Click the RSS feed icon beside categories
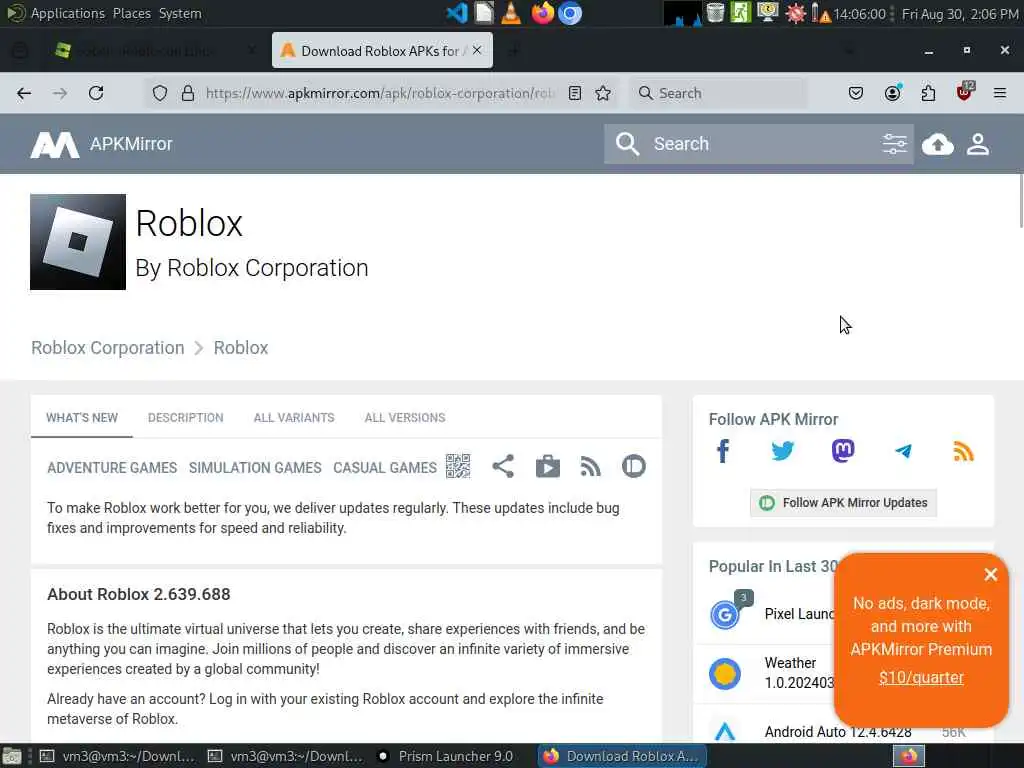The height and width of the screenshot is (768, 1024). pyautogui.click(x=590, y=466)
